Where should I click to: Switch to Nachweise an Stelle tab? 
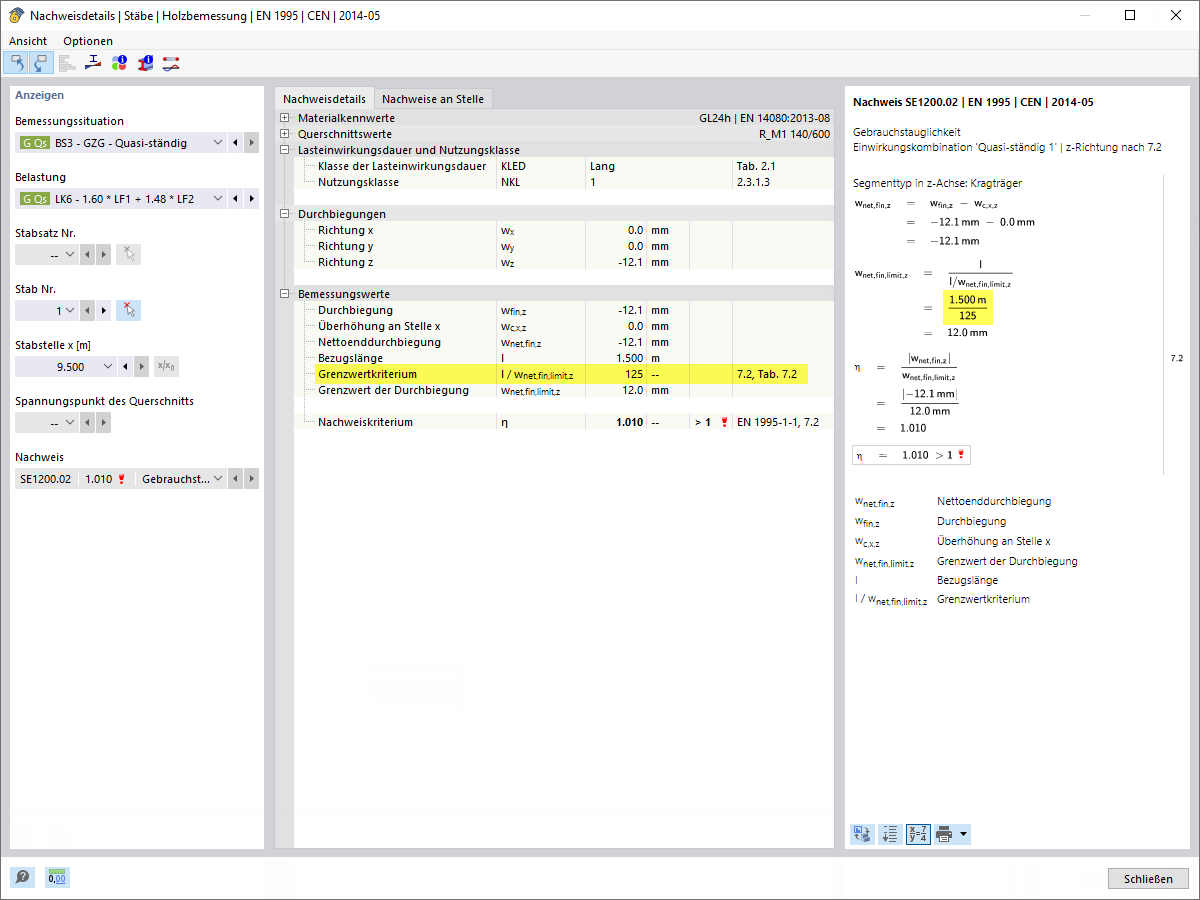click(433, 99)
